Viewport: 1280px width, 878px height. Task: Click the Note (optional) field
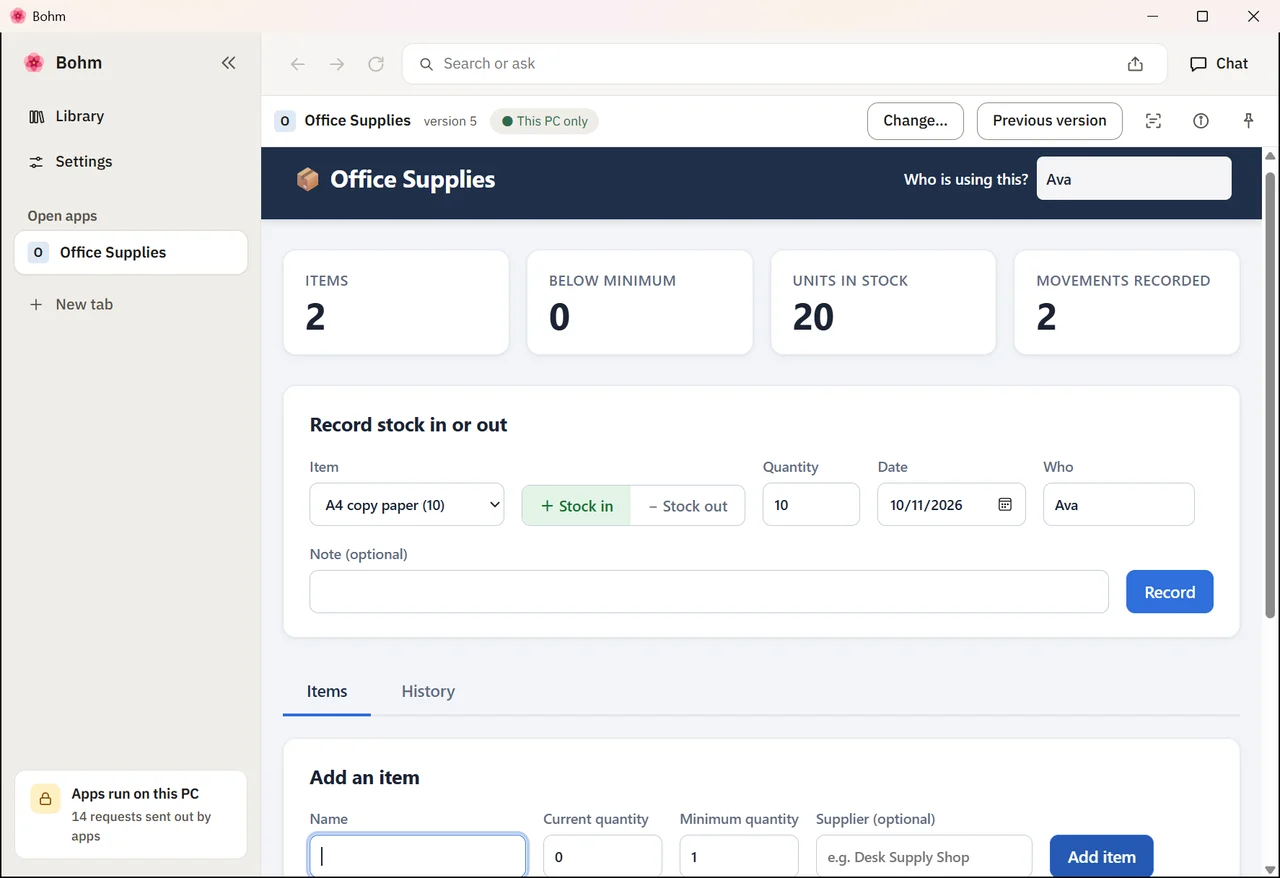click(x=709, y=592)
